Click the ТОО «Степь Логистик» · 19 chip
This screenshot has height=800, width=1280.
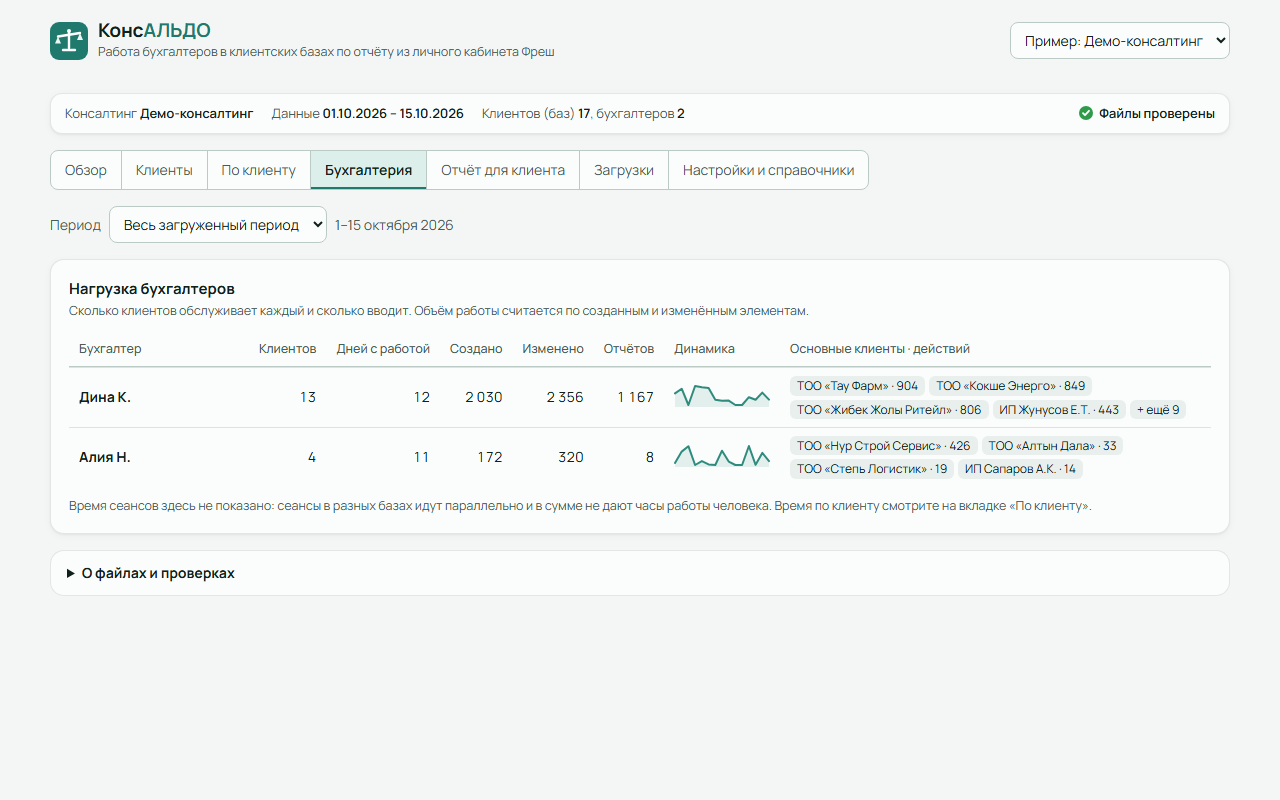pos(872,469)
